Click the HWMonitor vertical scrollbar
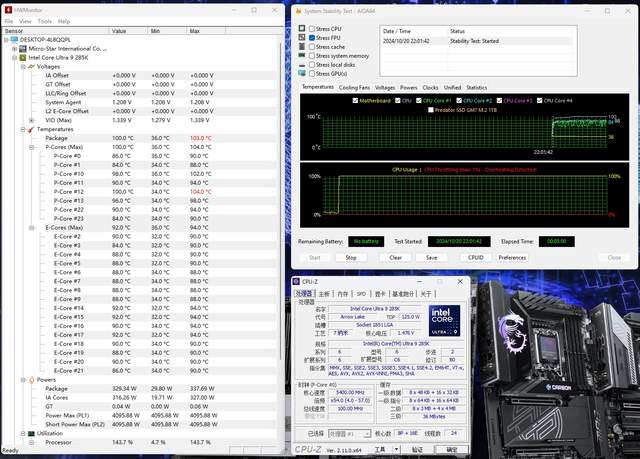640x459 pixels. pos(281,202)
